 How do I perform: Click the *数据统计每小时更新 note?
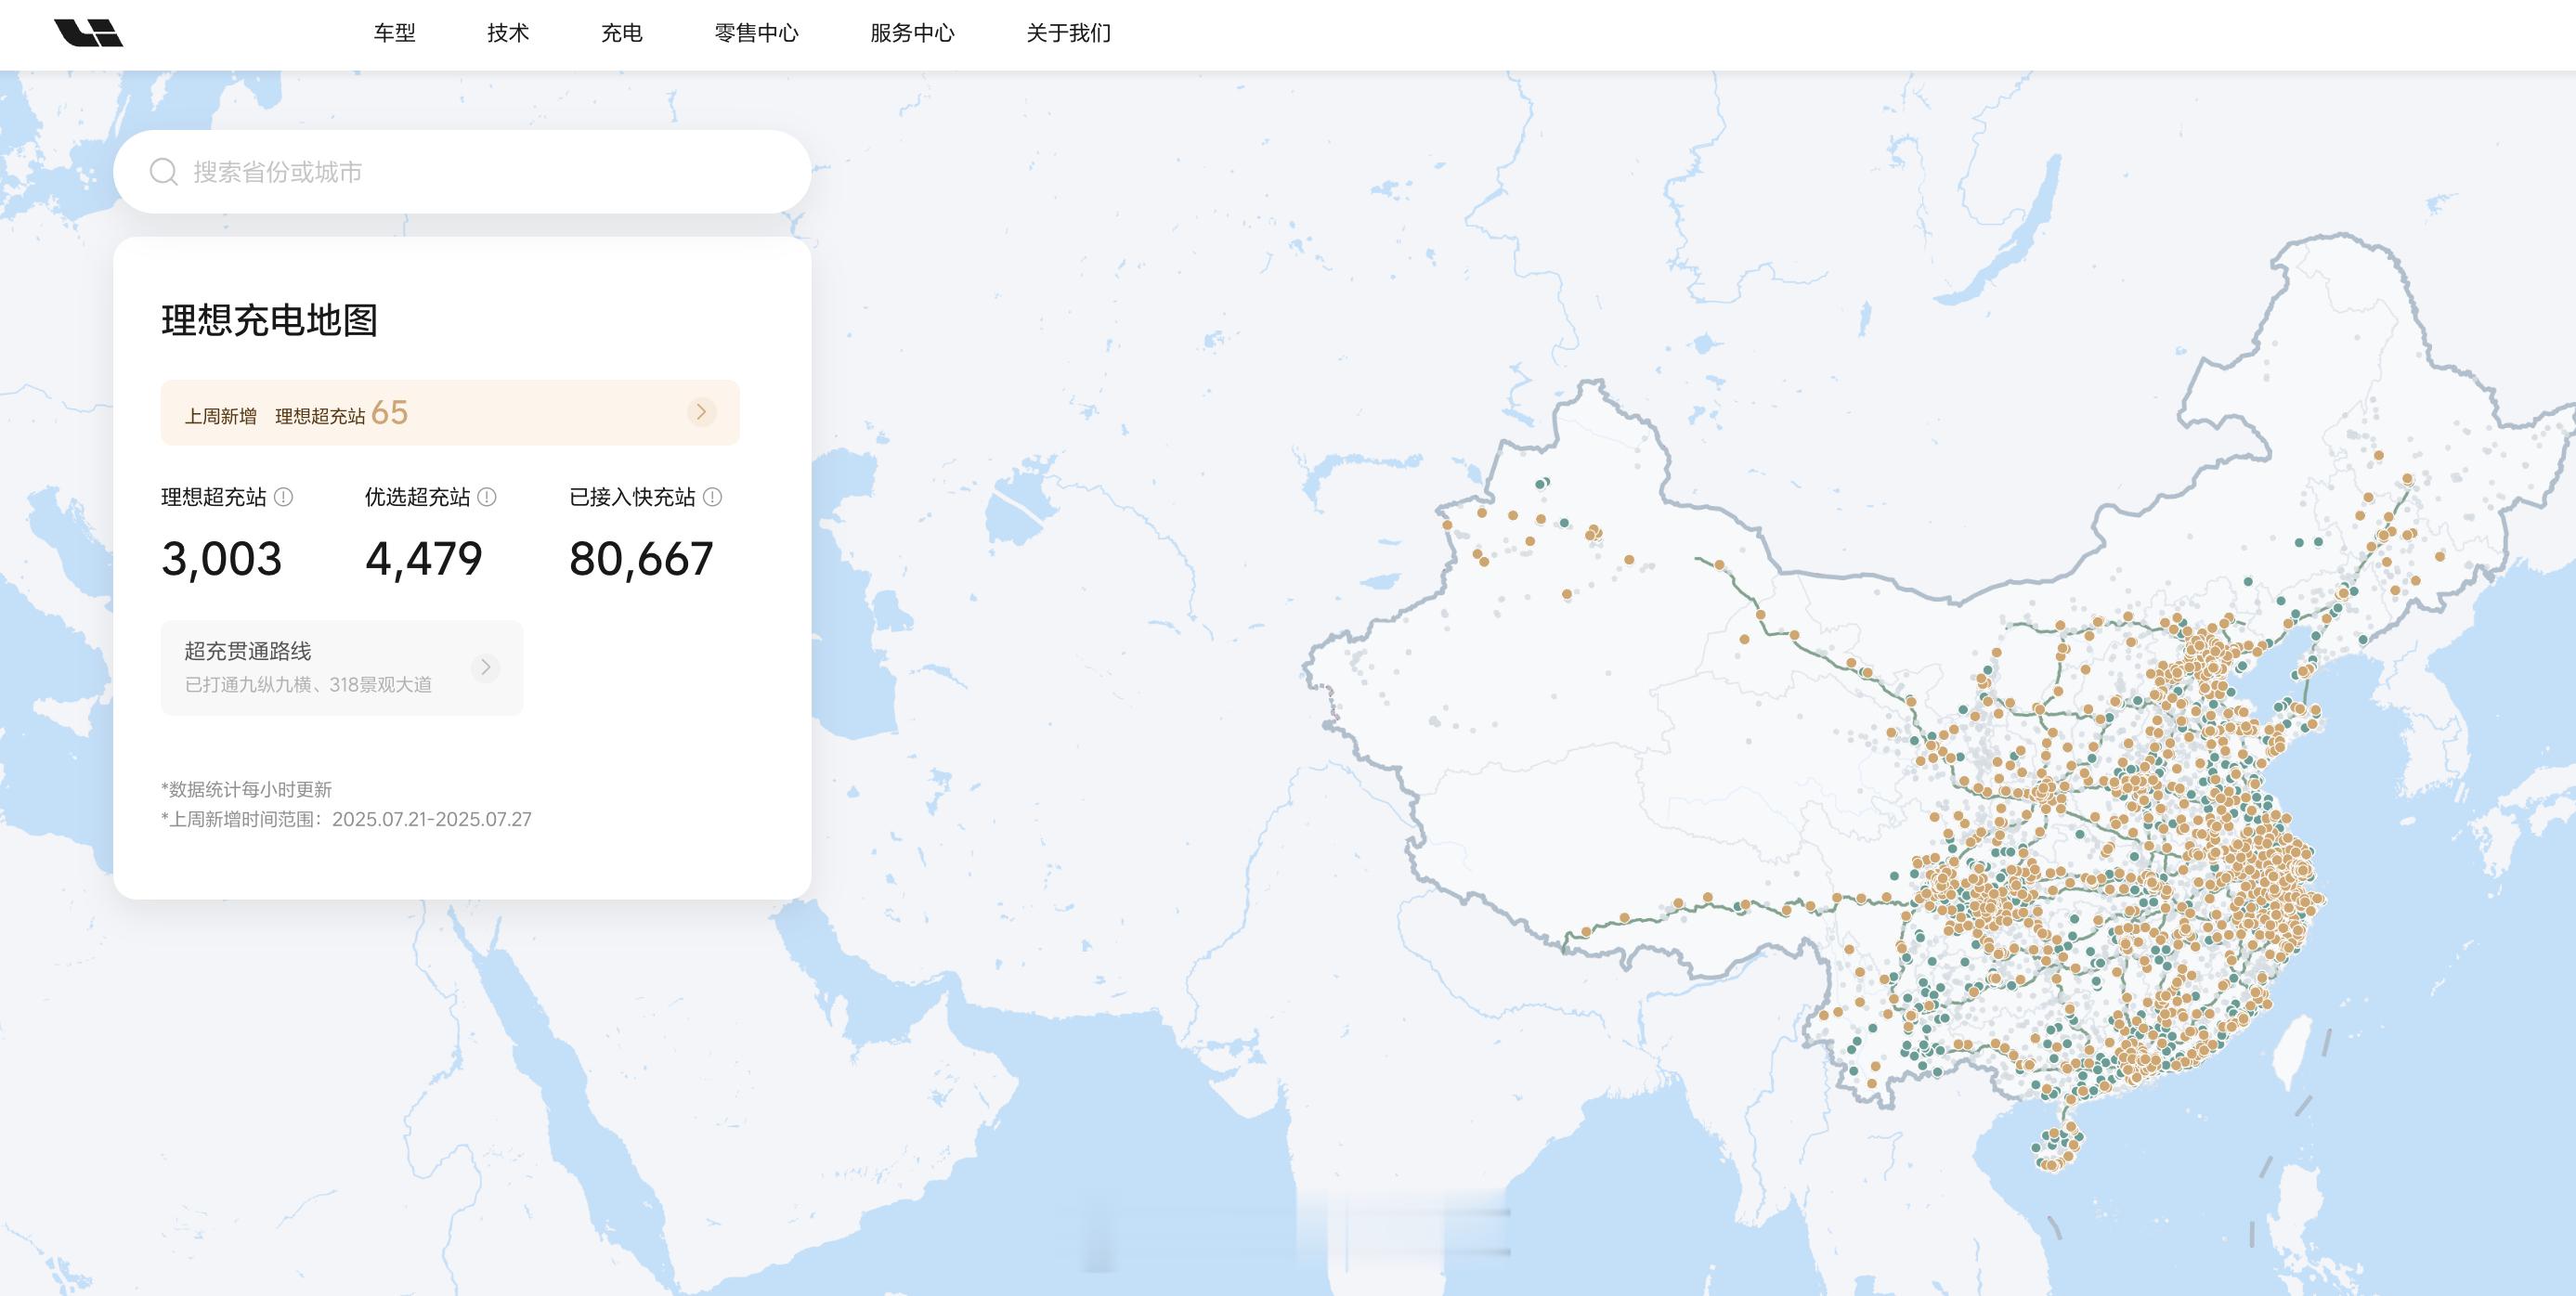[x=246, y=789]
